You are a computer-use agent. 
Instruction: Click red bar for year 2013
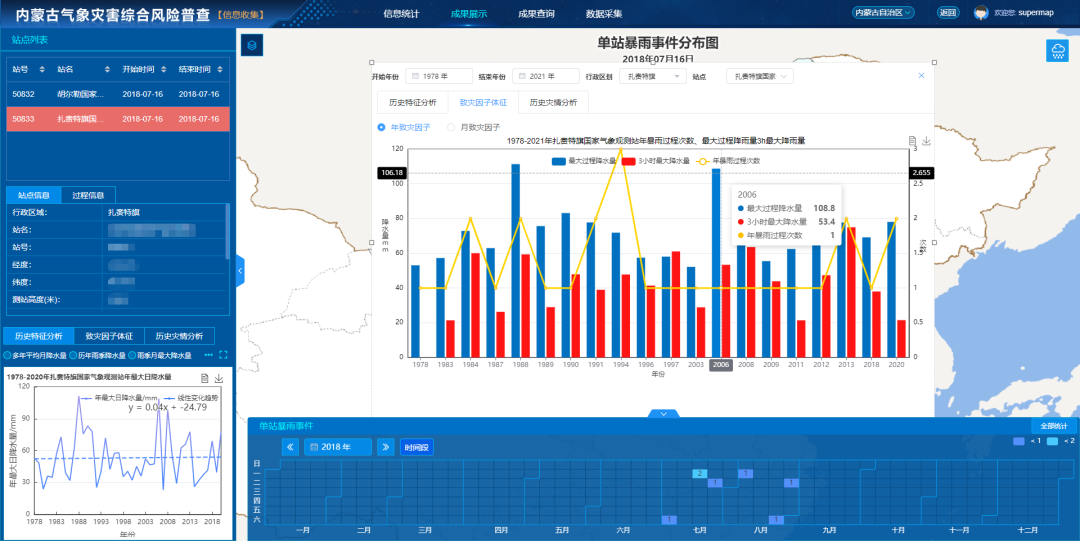coord(851,292)
